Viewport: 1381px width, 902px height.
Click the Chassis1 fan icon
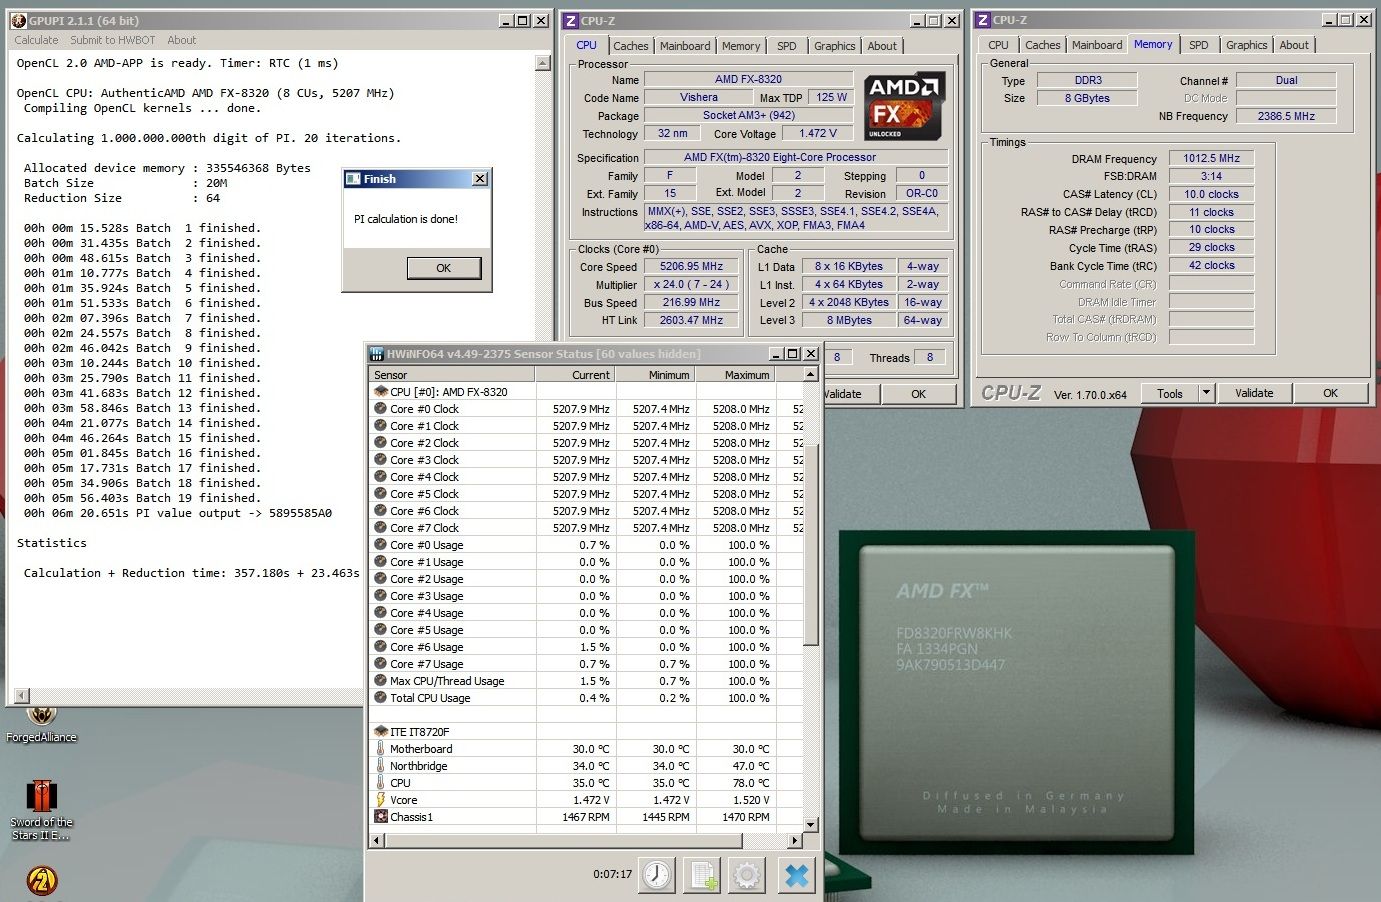click(380, 816)
